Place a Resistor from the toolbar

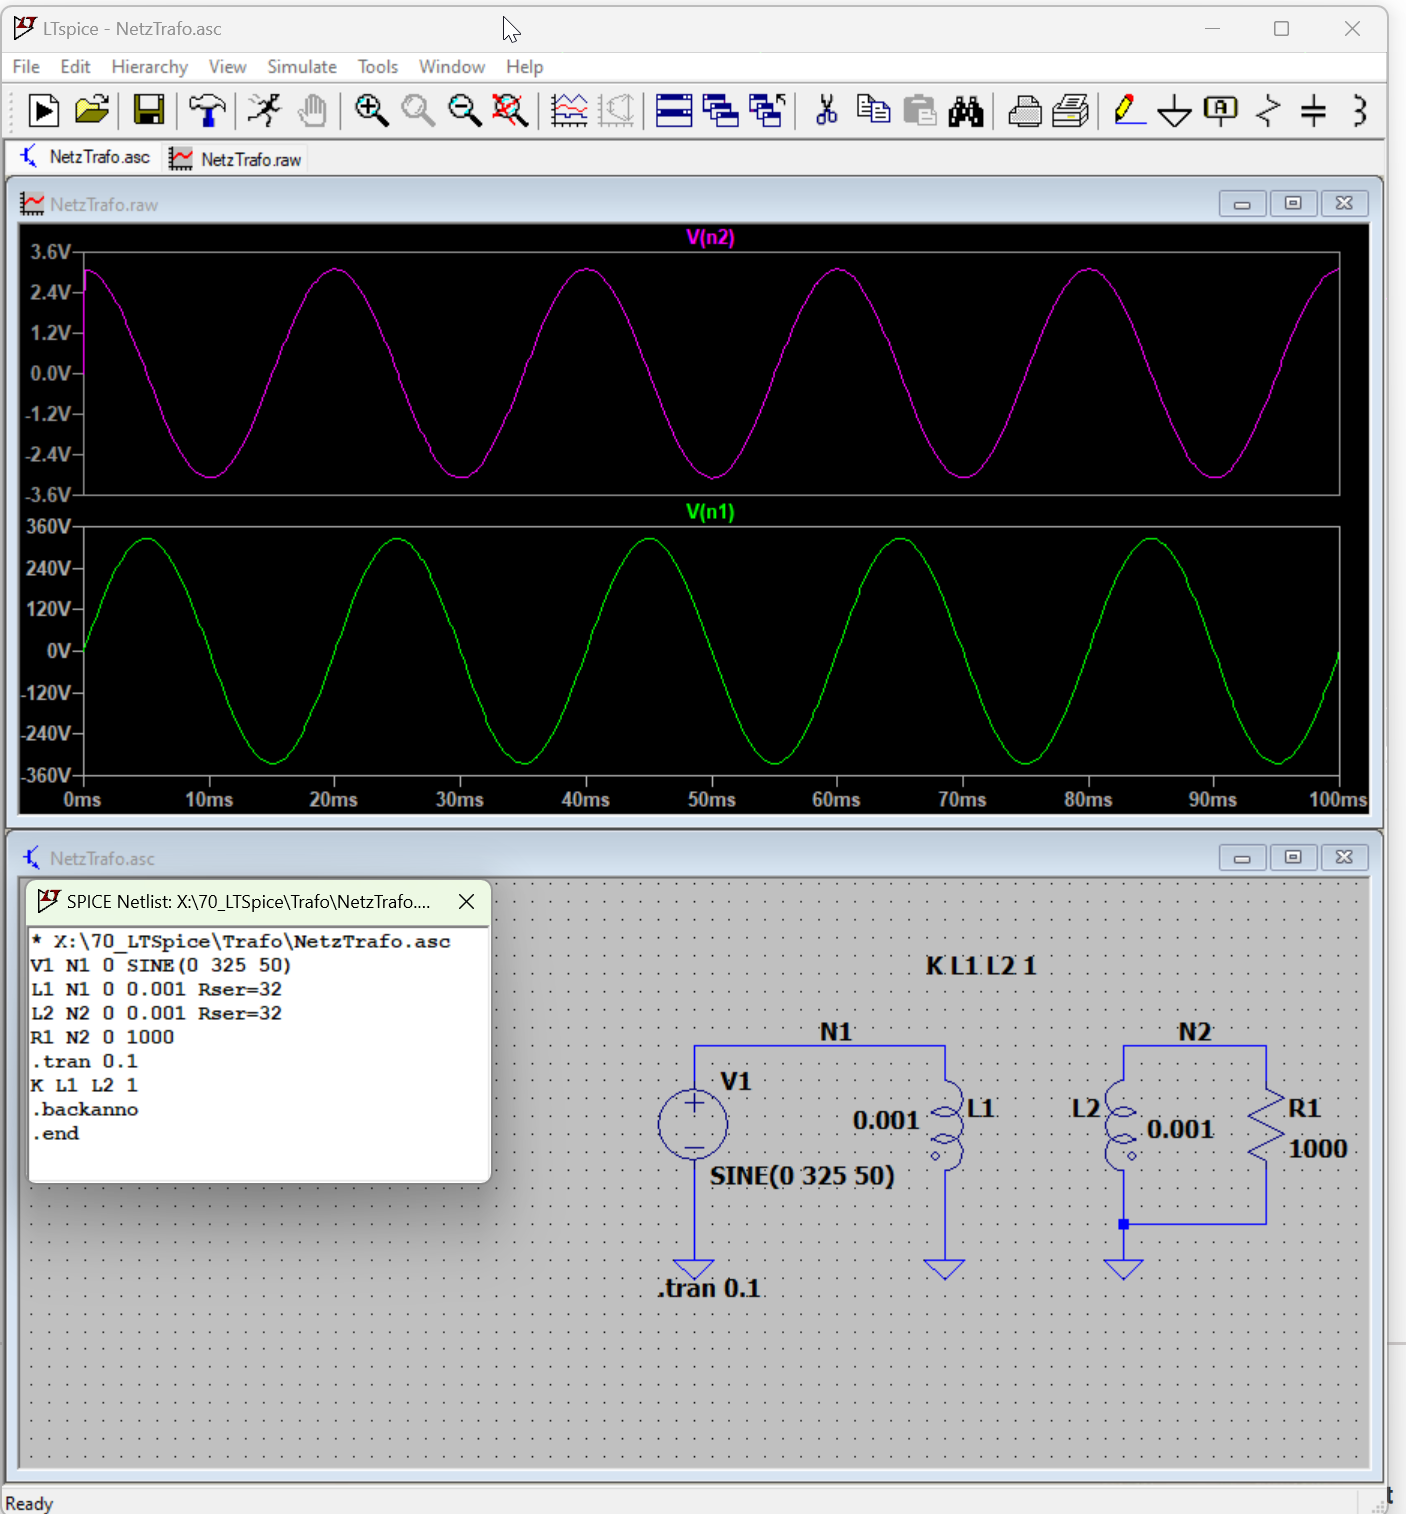click(1268, 110)
